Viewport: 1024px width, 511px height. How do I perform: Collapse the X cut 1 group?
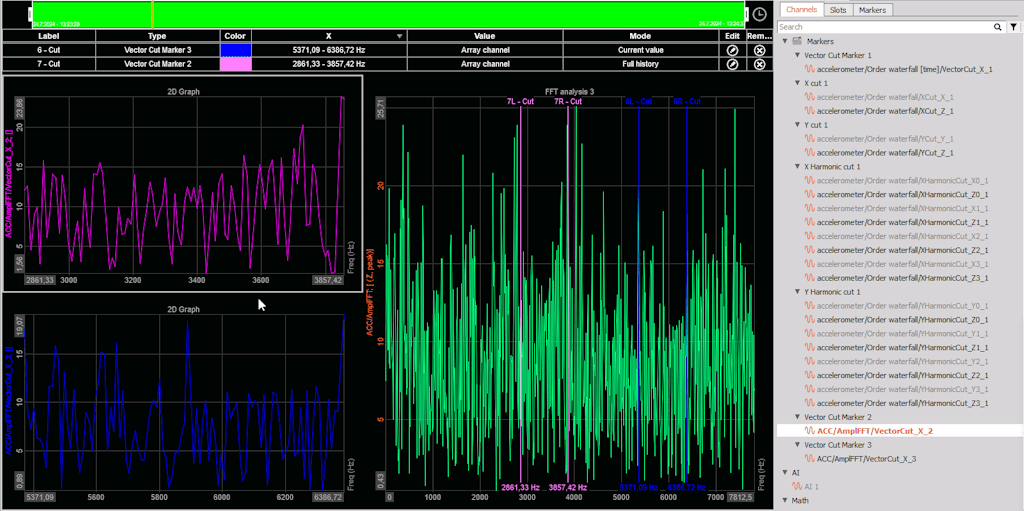pyautogui.click(x=798, y=83)
